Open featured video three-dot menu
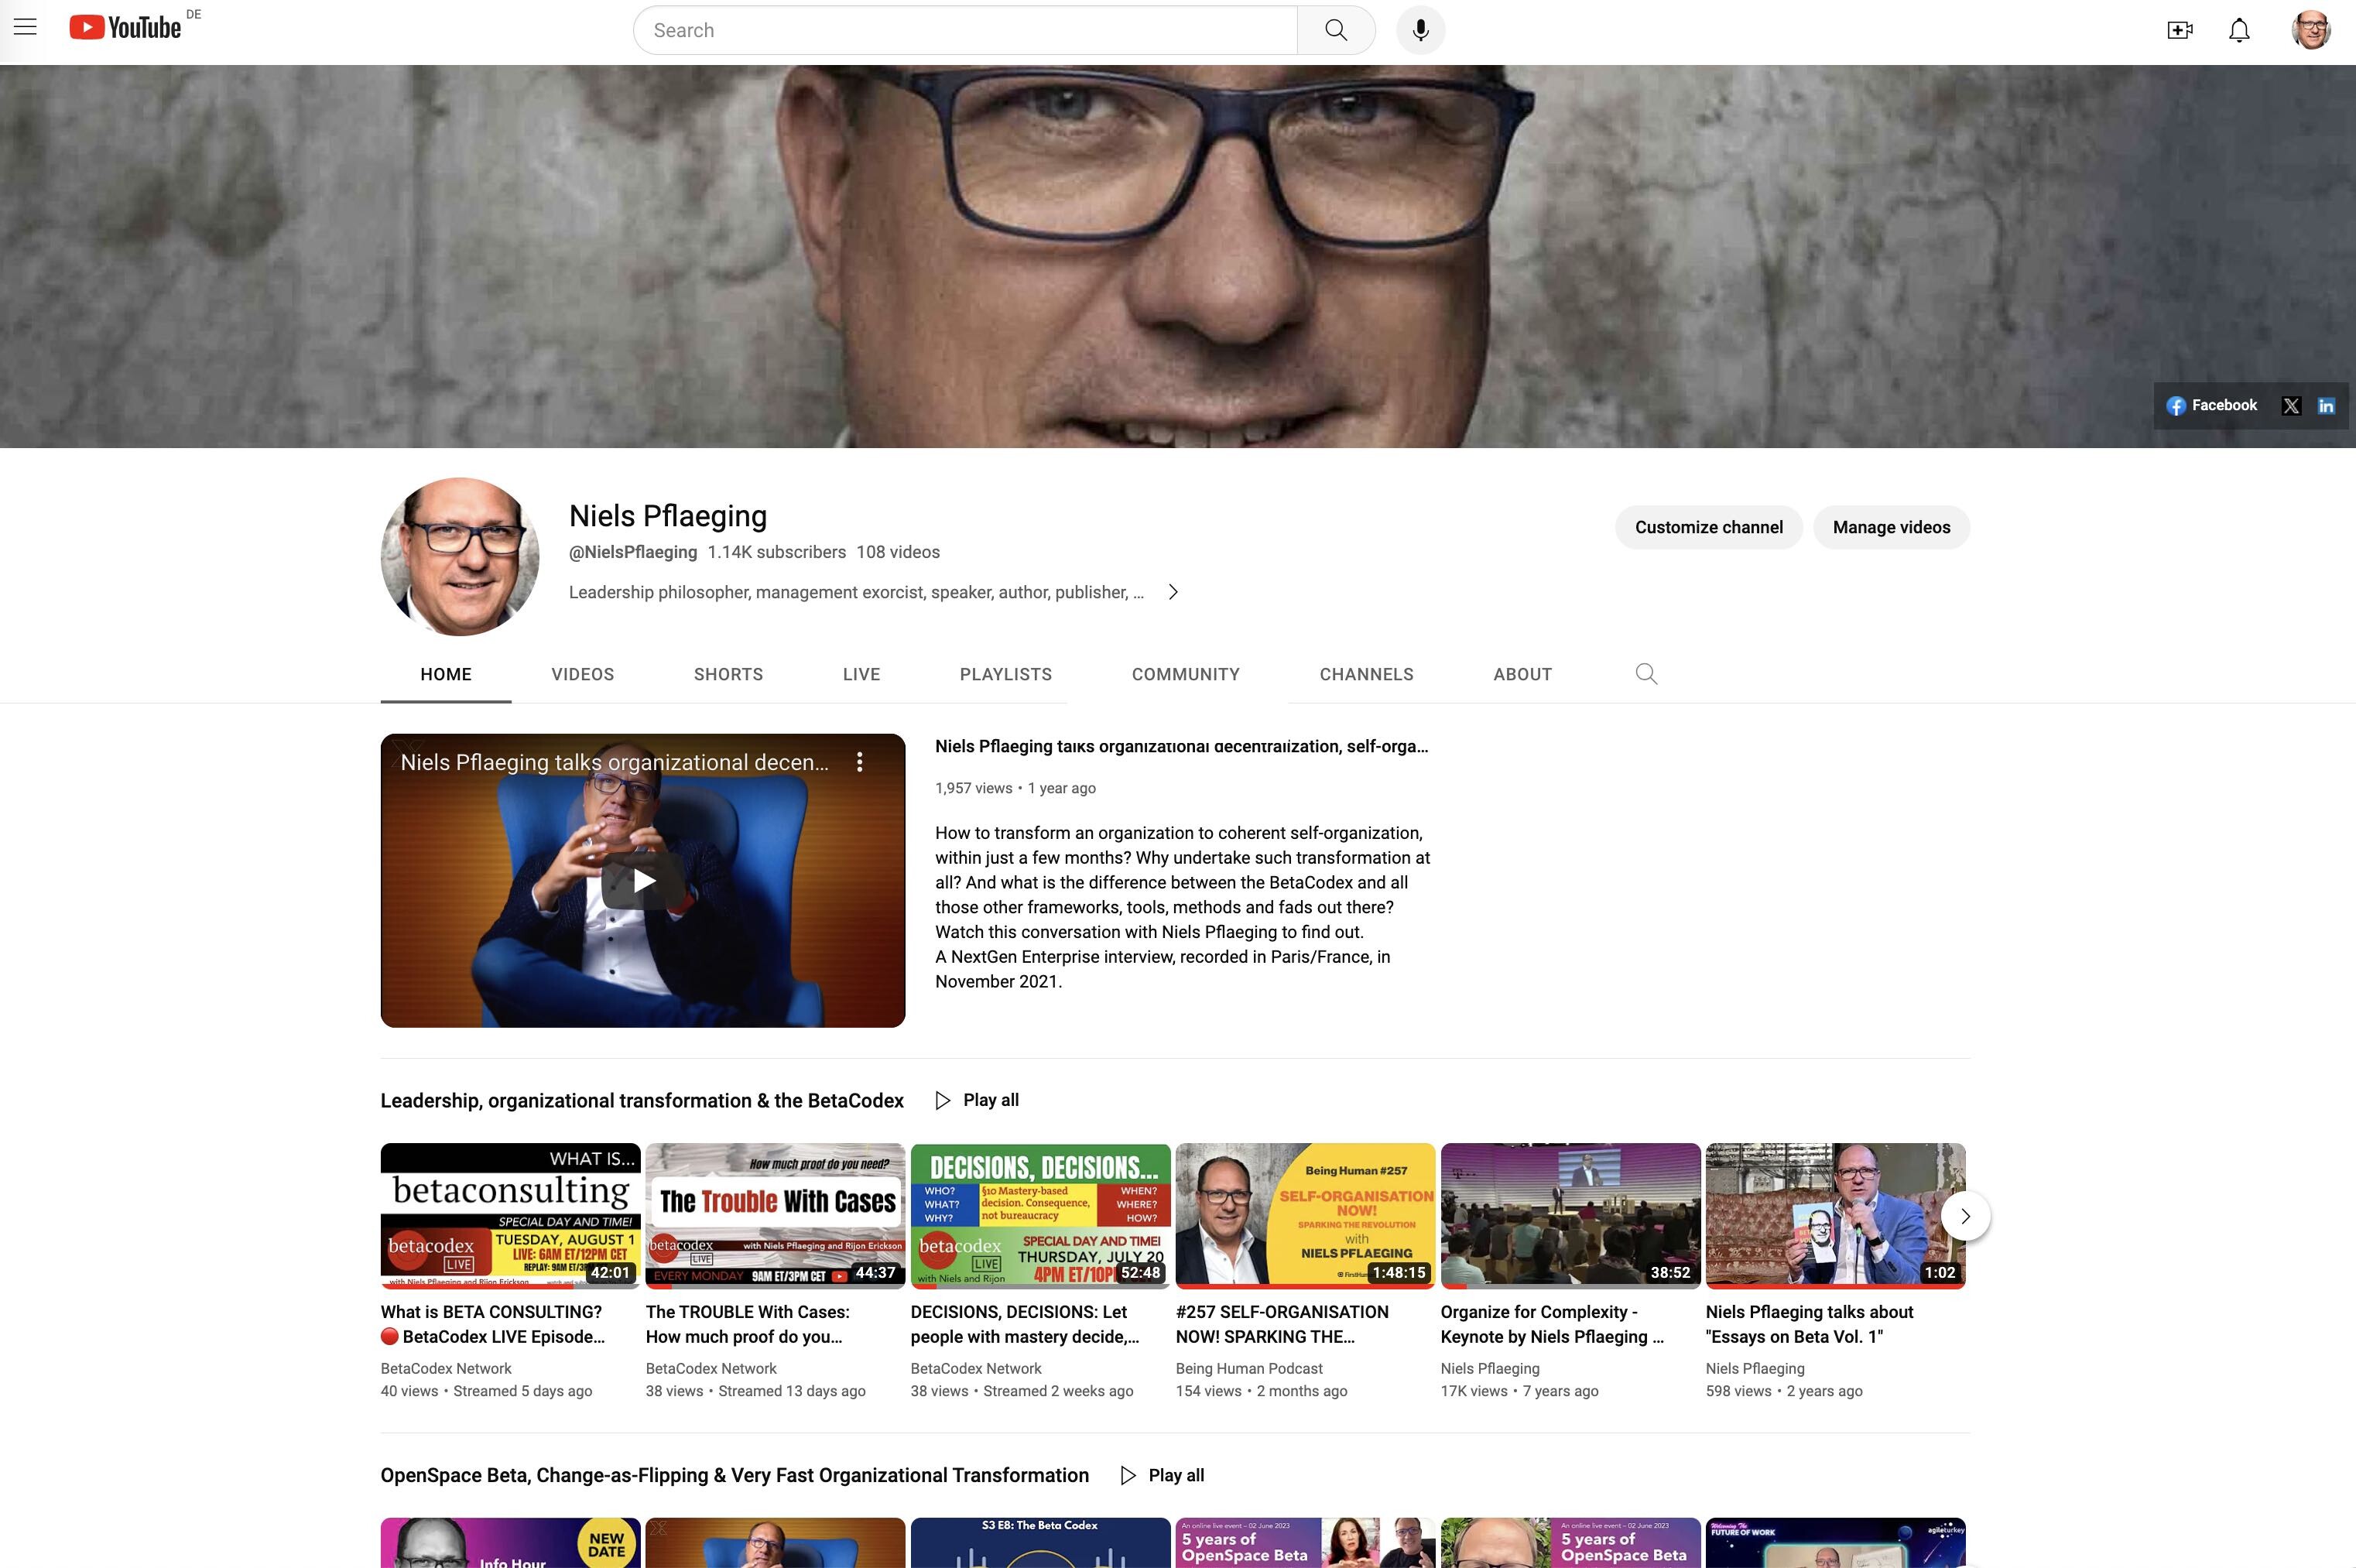Image resolution: width=2356 pixels, height=1568 pixels. point(859,762)
